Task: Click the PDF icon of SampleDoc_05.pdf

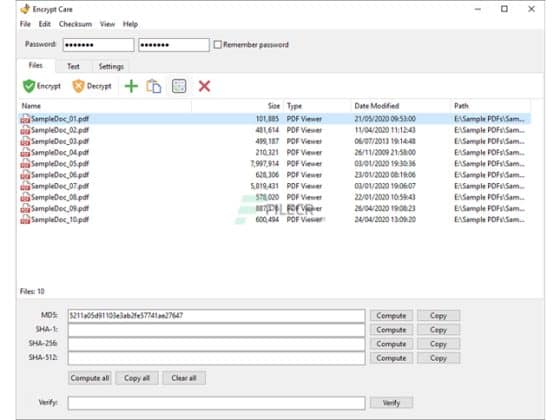Action: [x=25, y=164]
